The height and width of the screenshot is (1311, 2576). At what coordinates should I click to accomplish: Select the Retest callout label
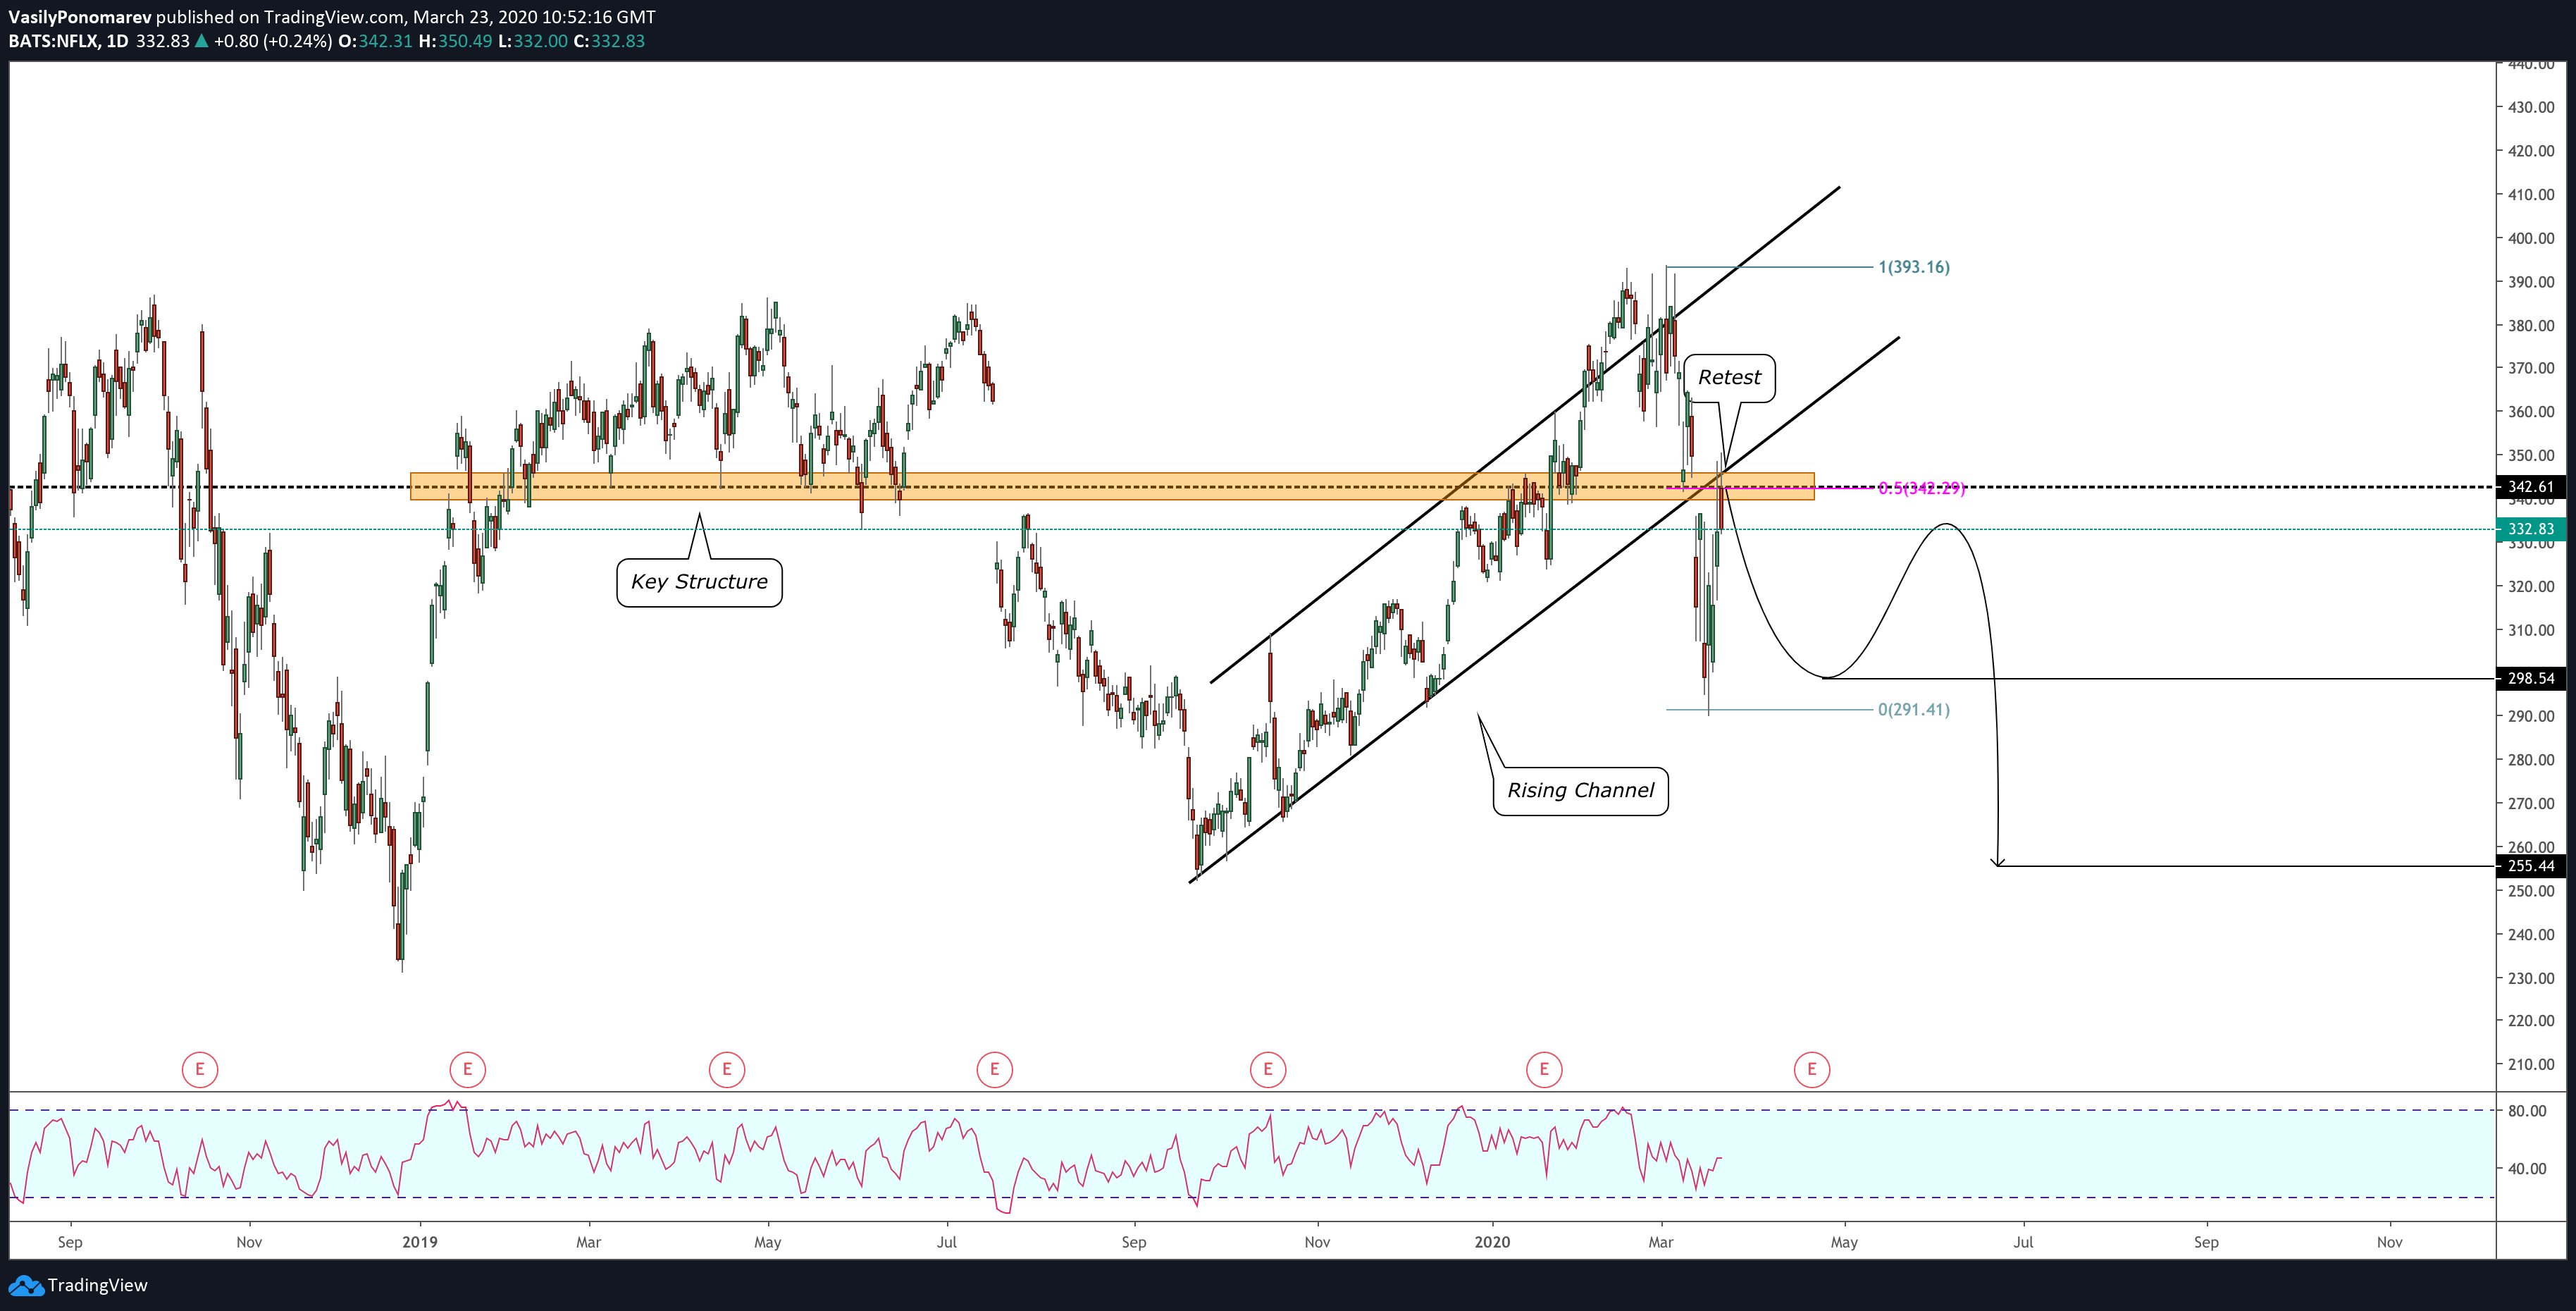1729,378
